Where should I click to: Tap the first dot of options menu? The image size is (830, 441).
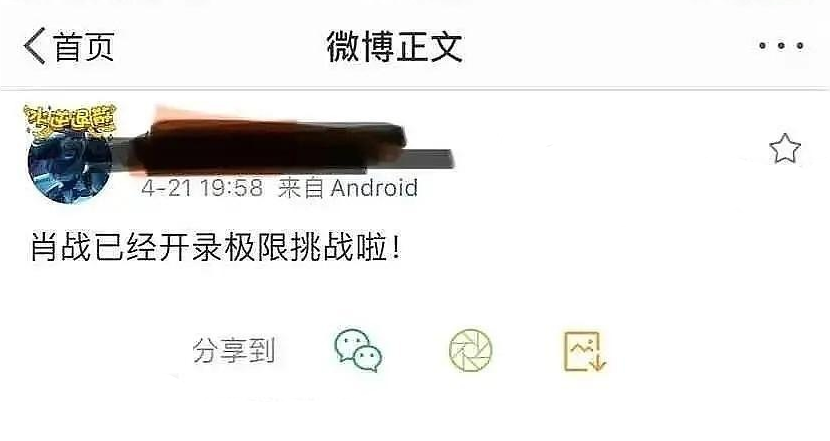coord(763,46)
